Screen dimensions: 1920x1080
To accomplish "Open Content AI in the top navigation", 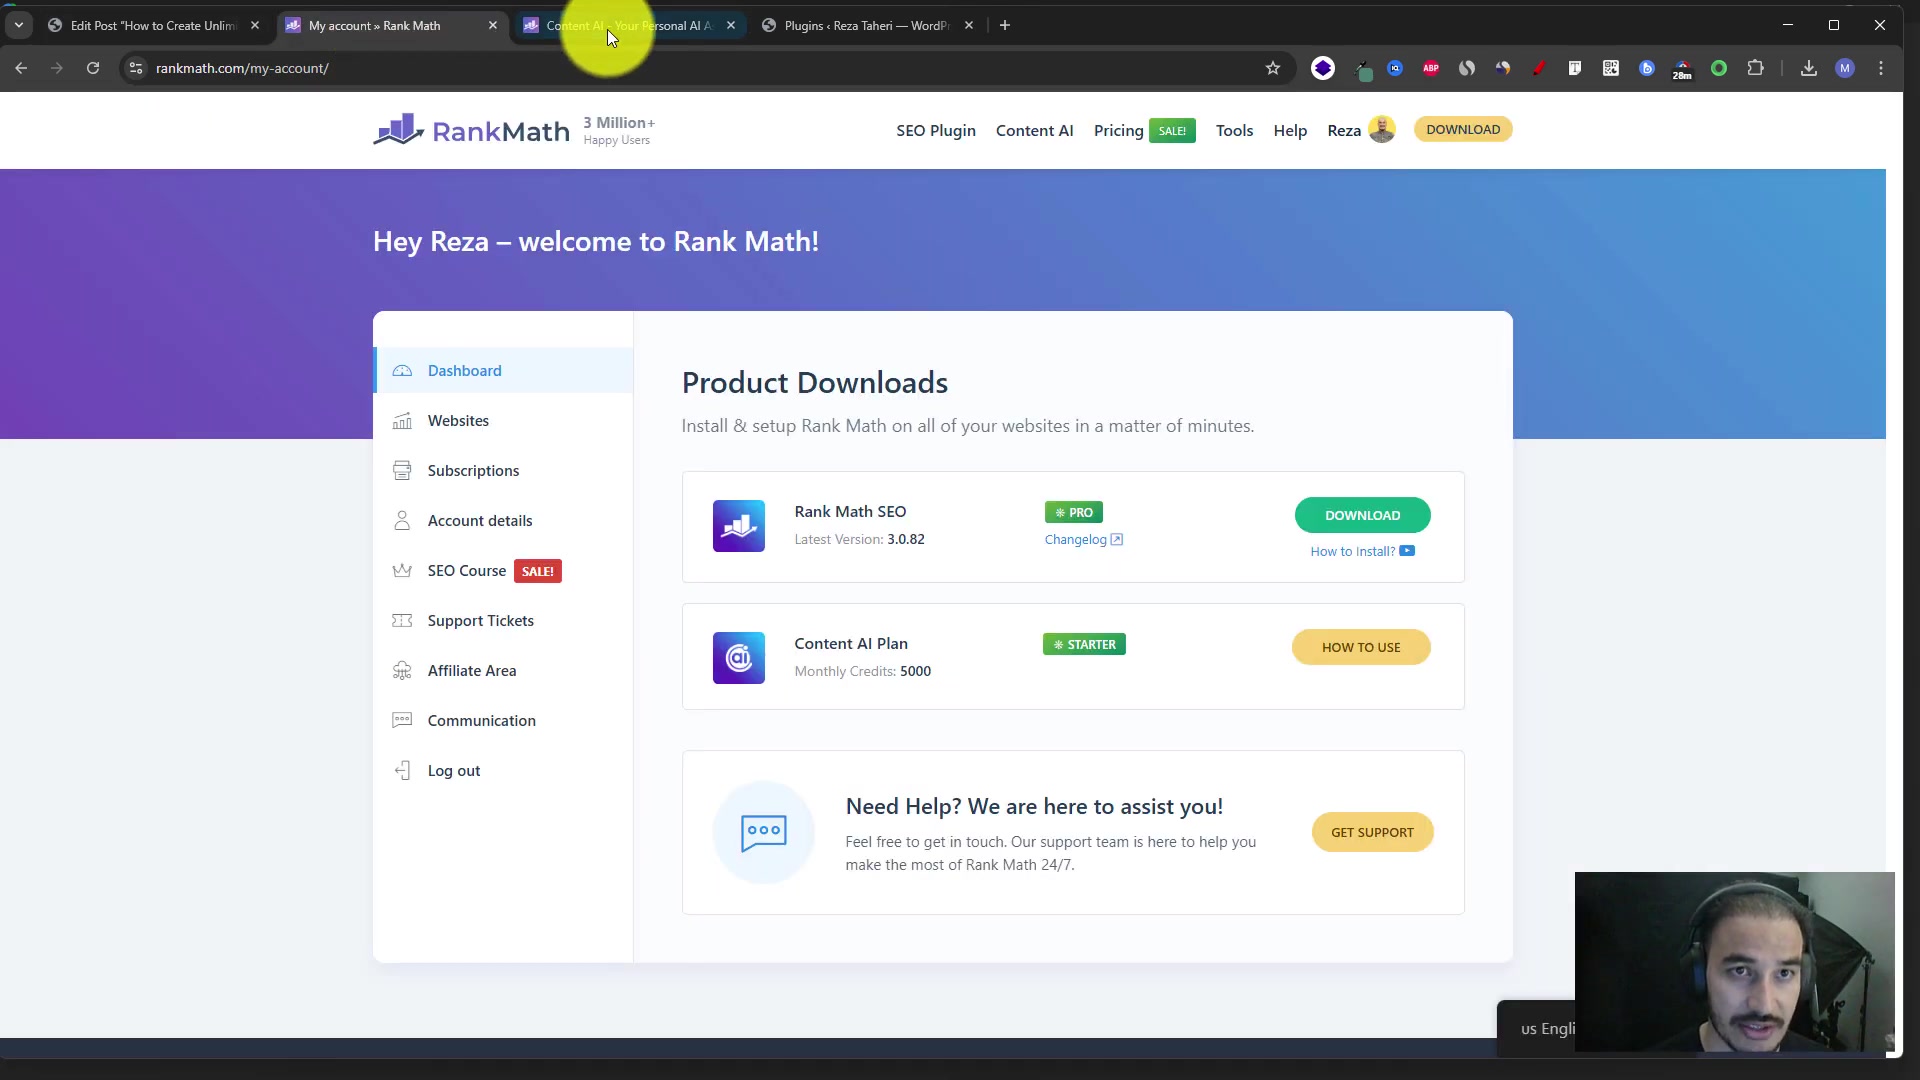I will [1034, 130].
